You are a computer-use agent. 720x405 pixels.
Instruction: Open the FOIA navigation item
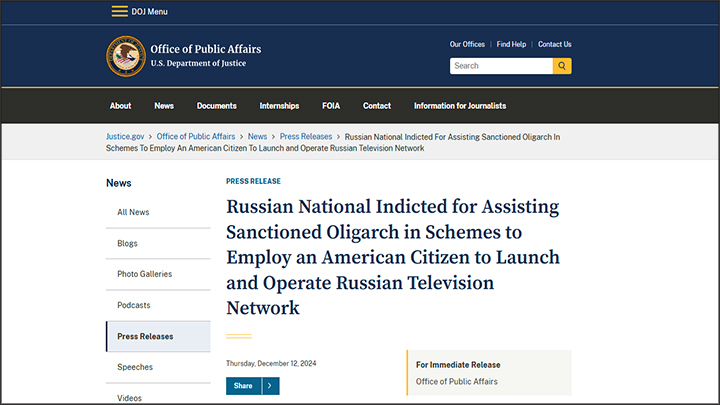[x=331, y=106]
